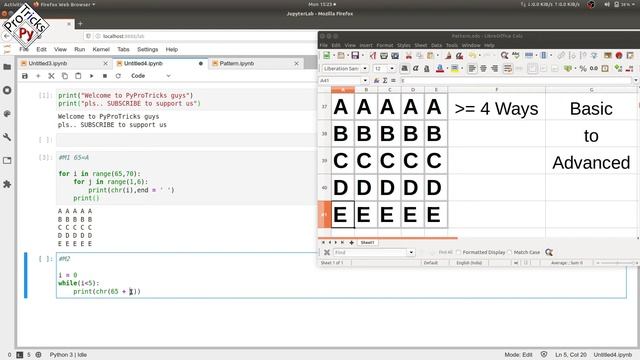Set the Calc font color with the A icon
The width and height of the screenshot is (640, 360).
440,69
